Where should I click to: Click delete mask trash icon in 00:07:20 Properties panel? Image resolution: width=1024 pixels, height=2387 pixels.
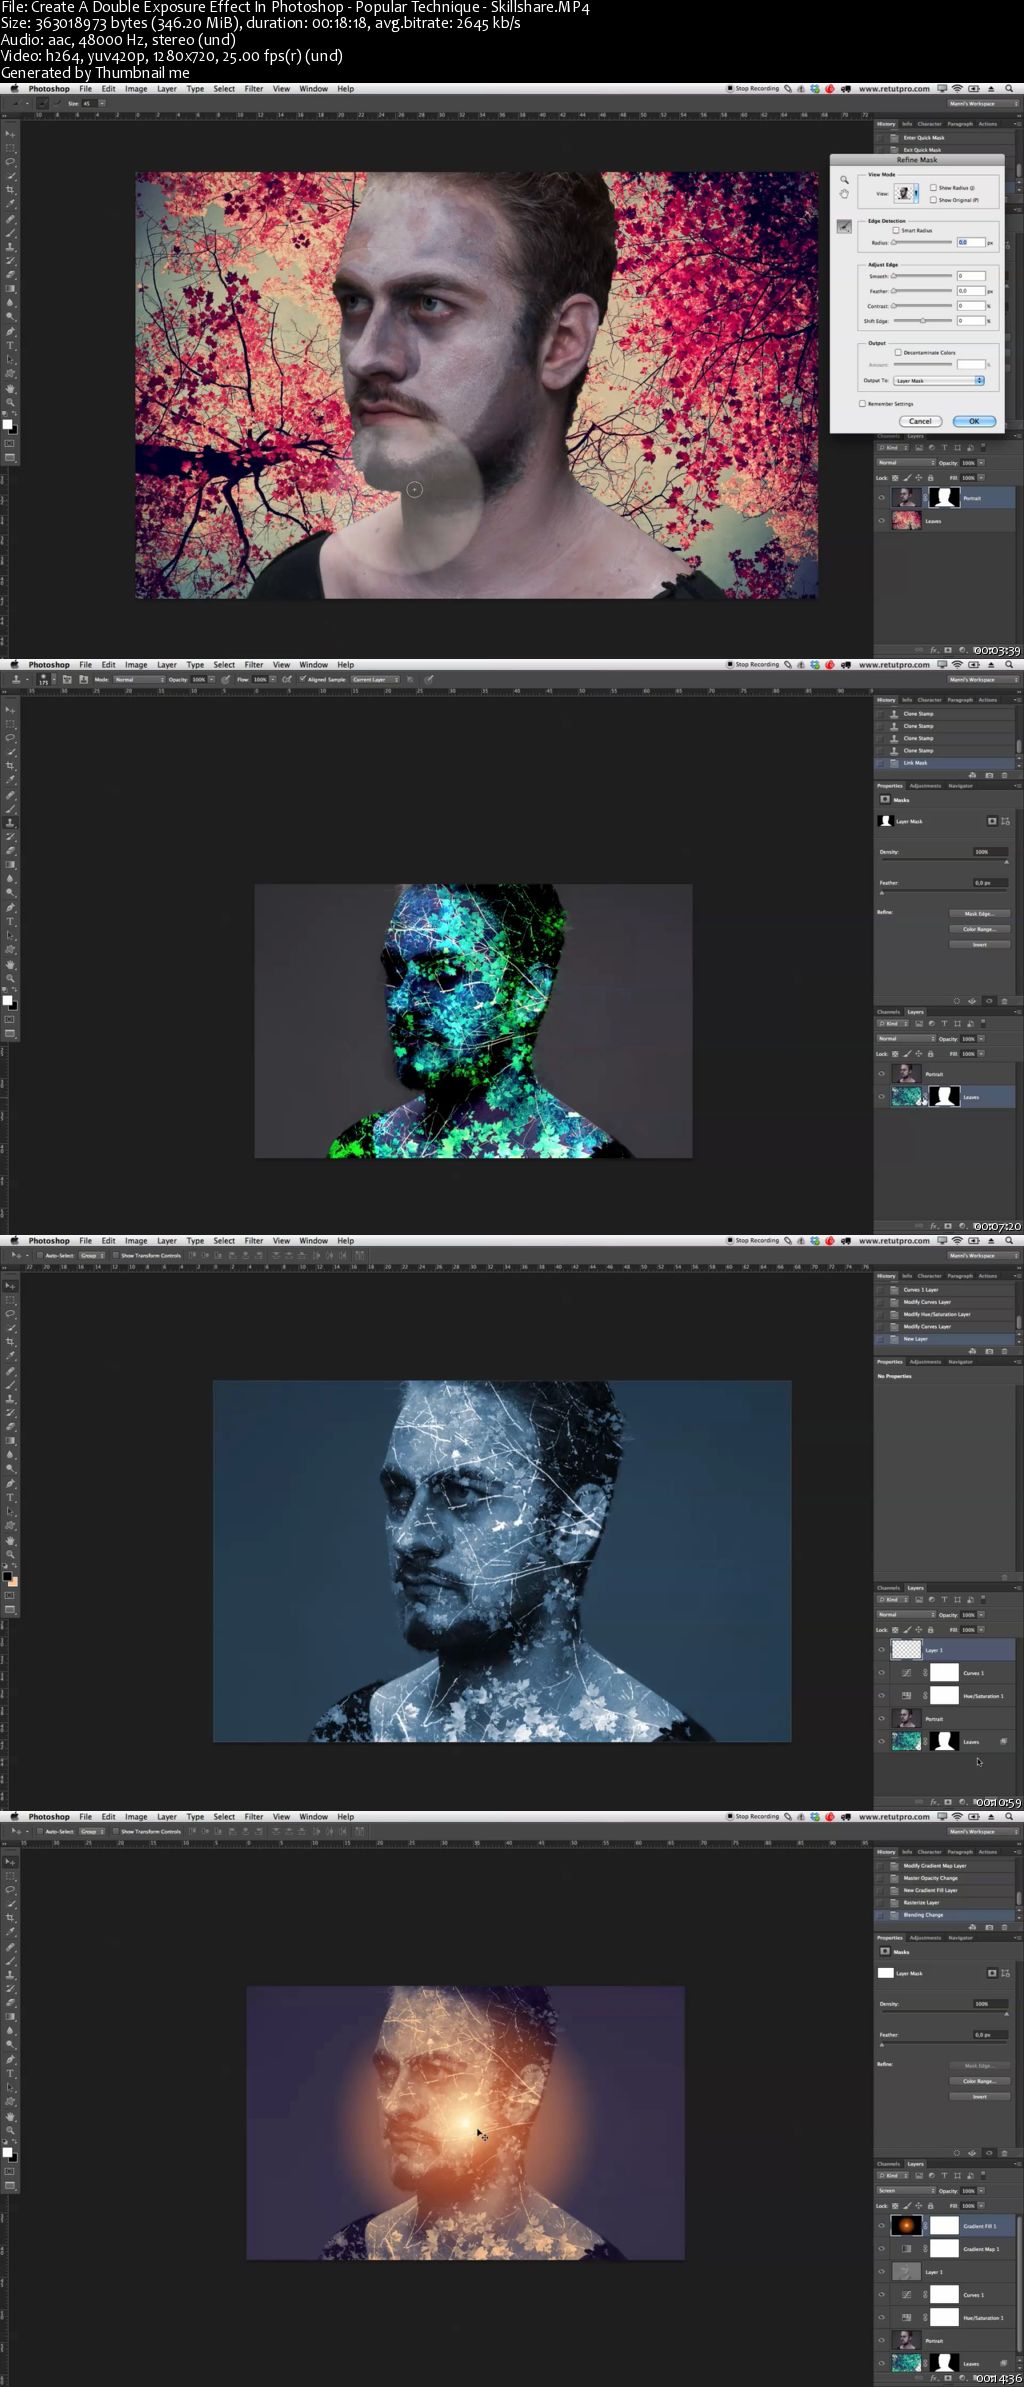[1005, 1001]
